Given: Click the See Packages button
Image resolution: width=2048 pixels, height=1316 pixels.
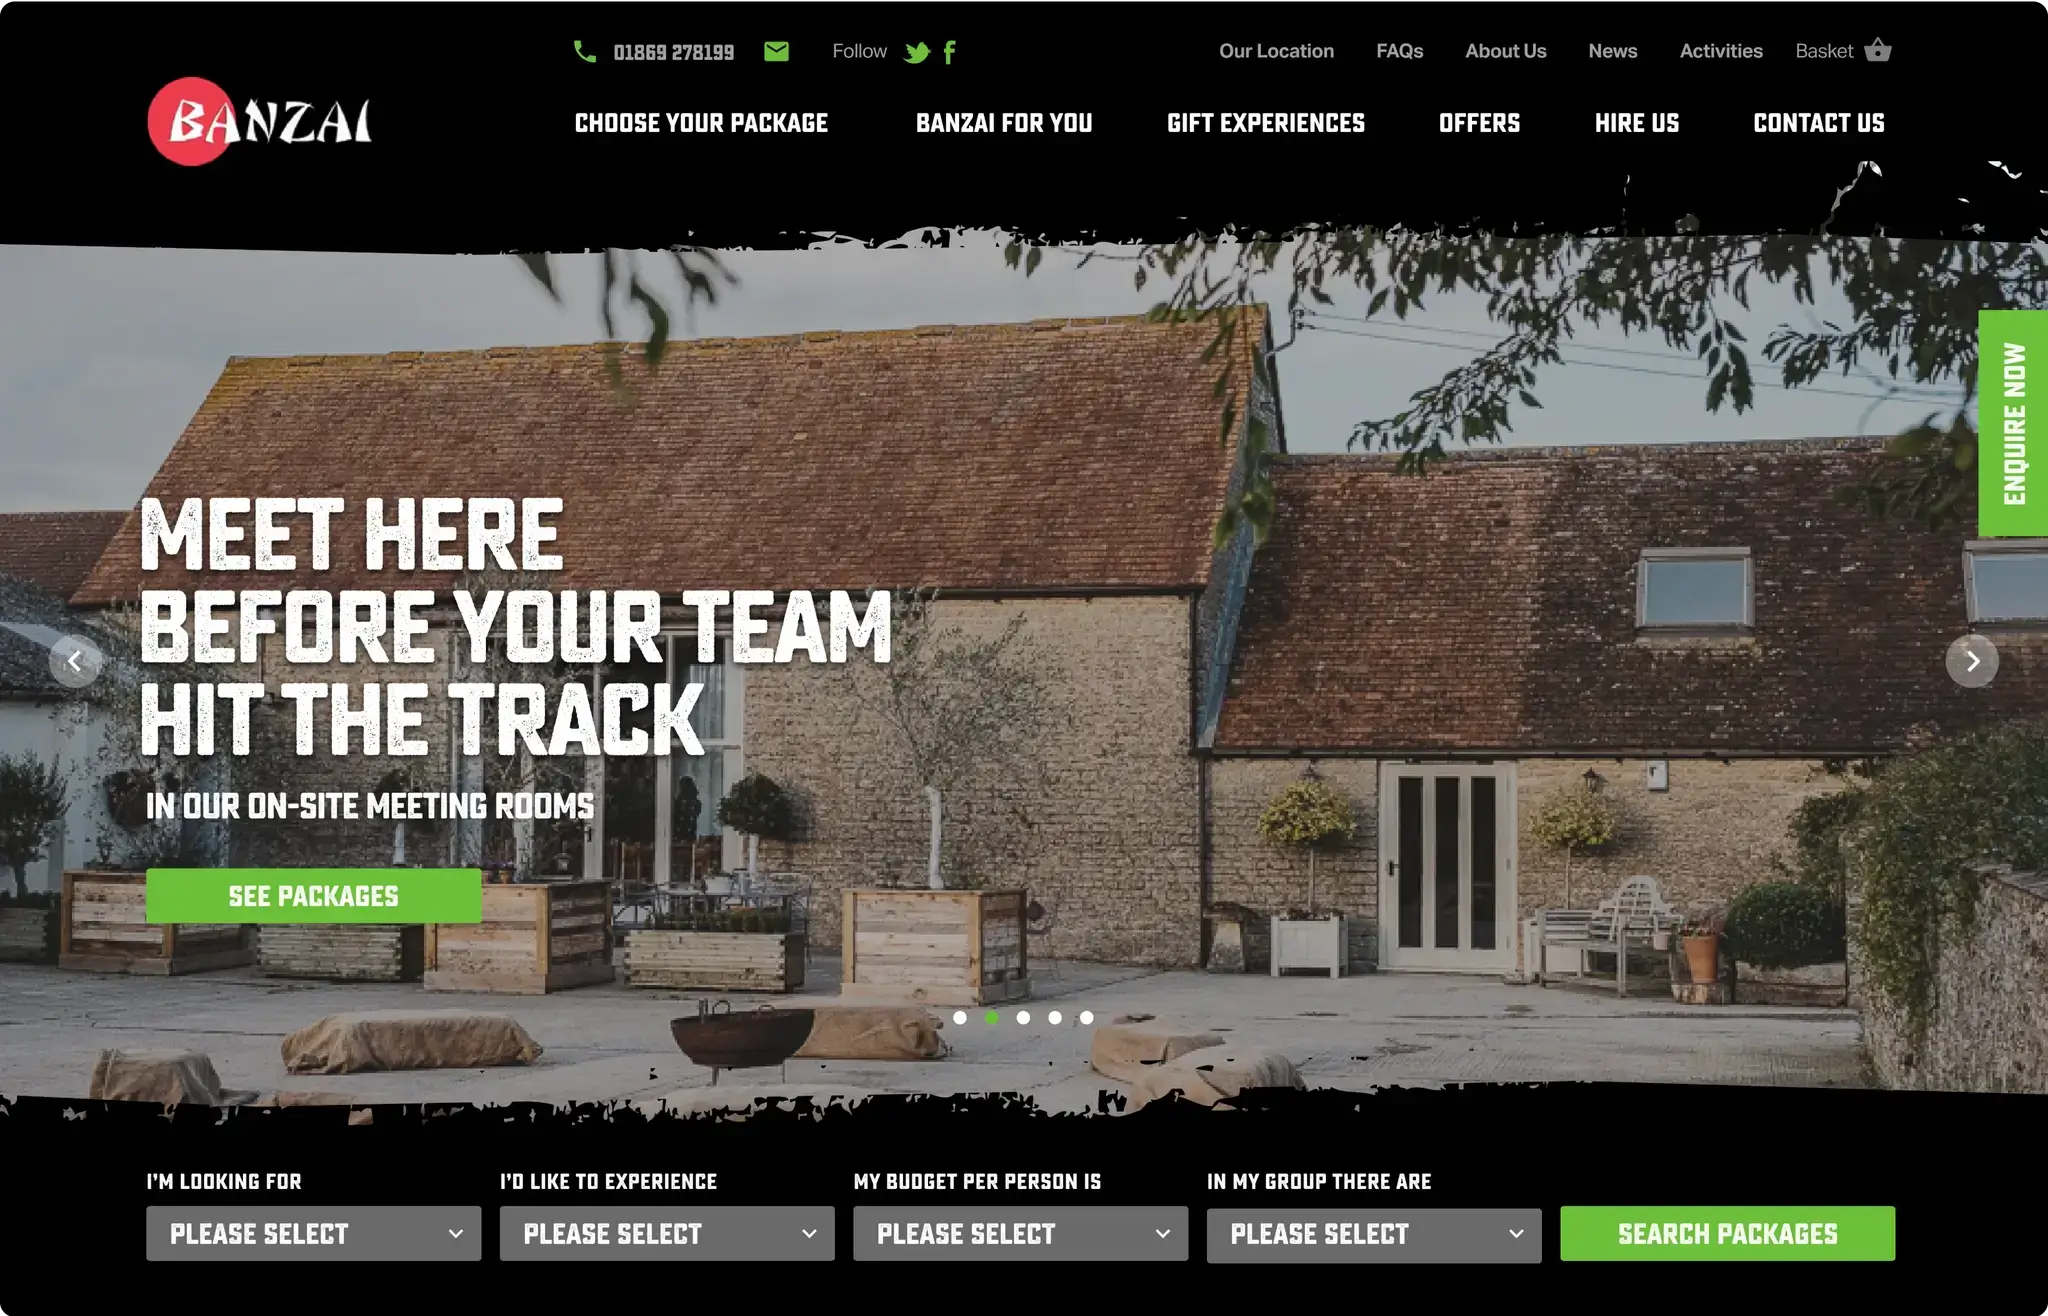Looking at the screenshot, I should 312,895.
